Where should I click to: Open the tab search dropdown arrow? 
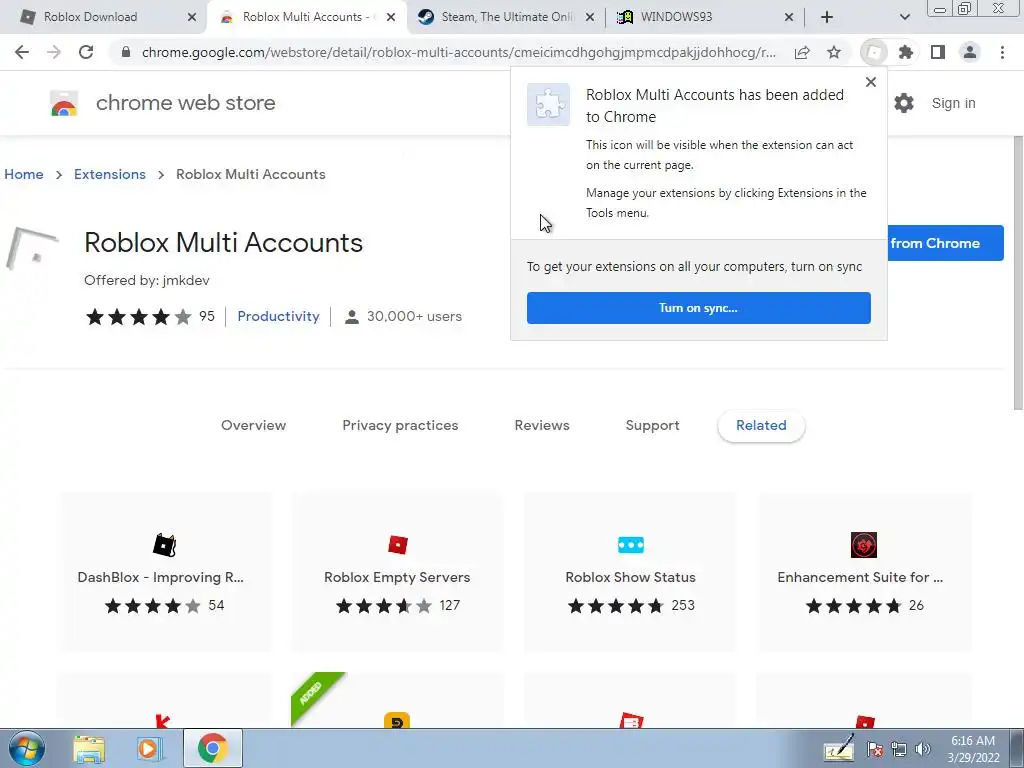(x=904, y=17)
